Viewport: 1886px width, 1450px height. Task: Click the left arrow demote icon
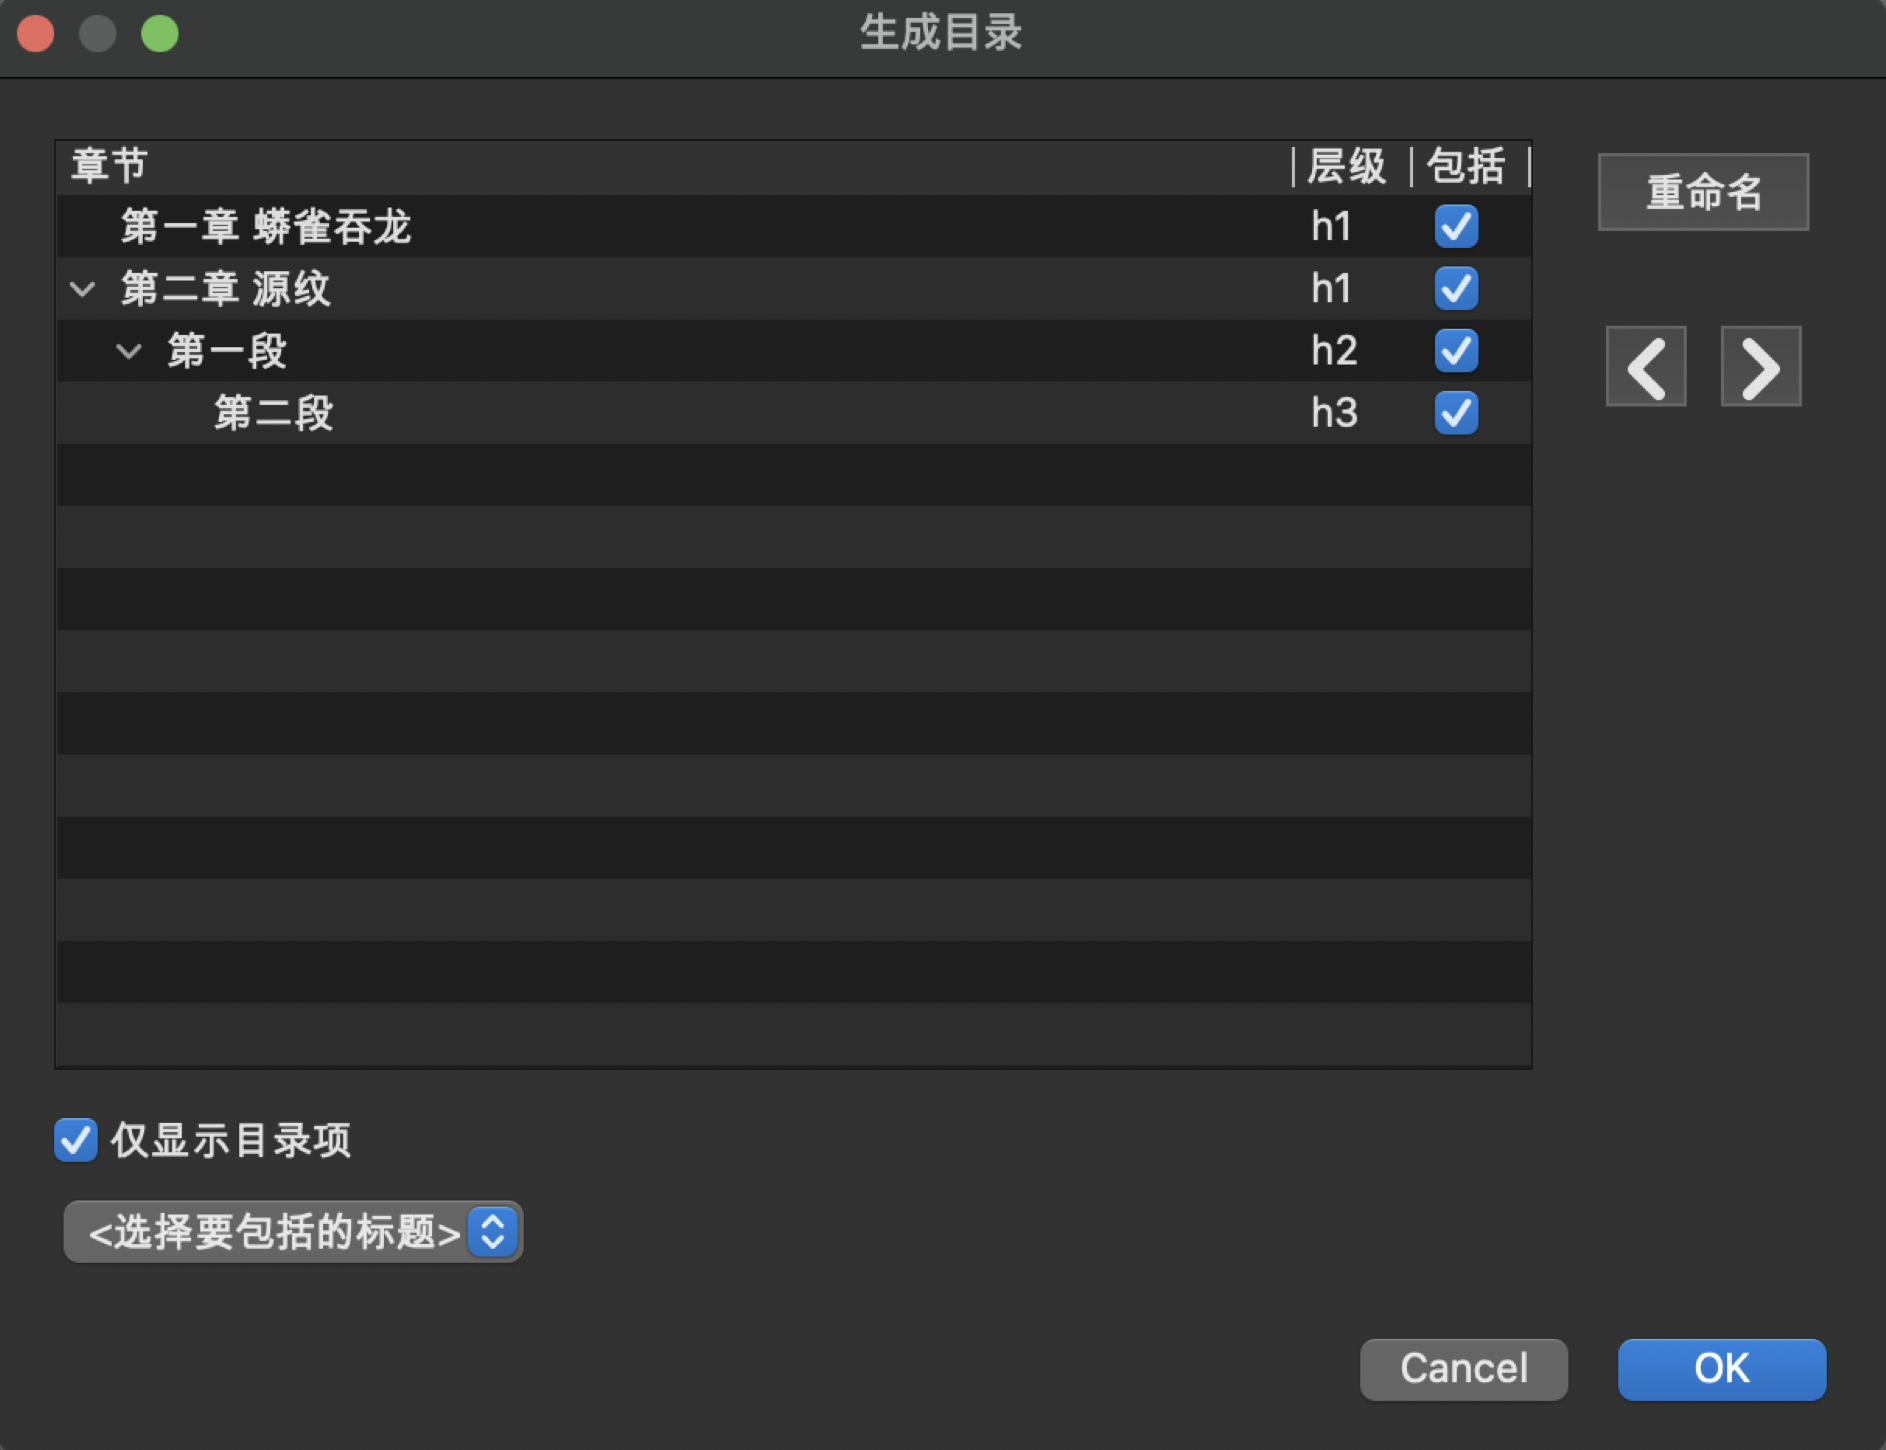[1645, 367]
